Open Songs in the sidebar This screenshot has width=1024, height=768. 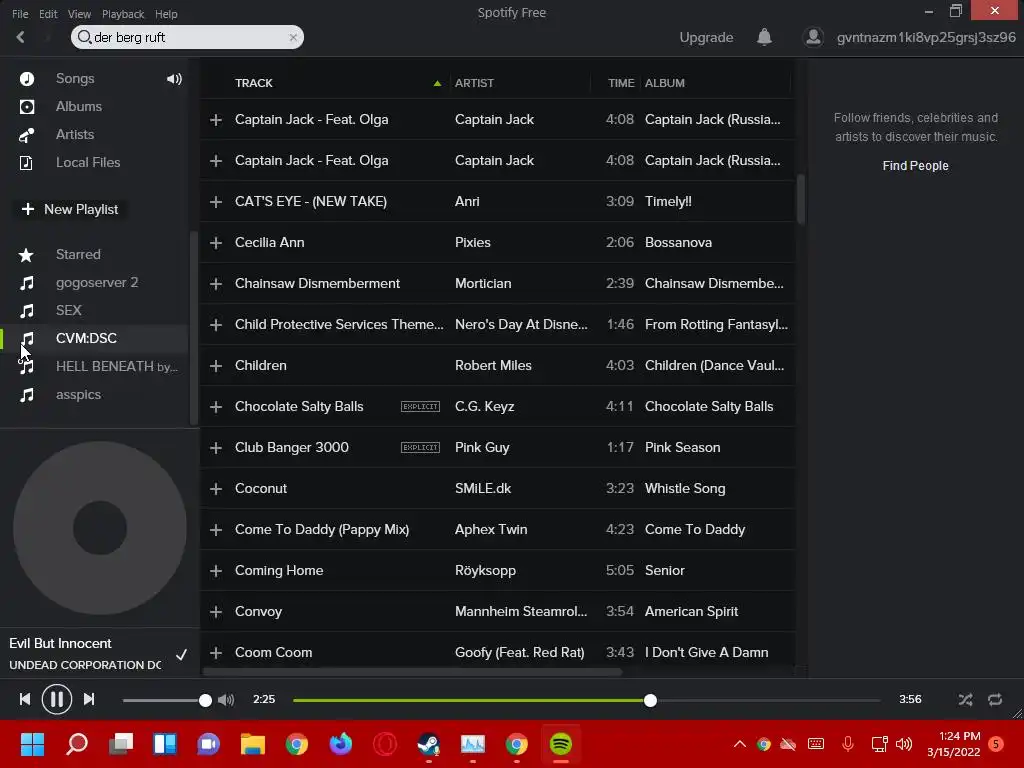click(x=75, y=78)
